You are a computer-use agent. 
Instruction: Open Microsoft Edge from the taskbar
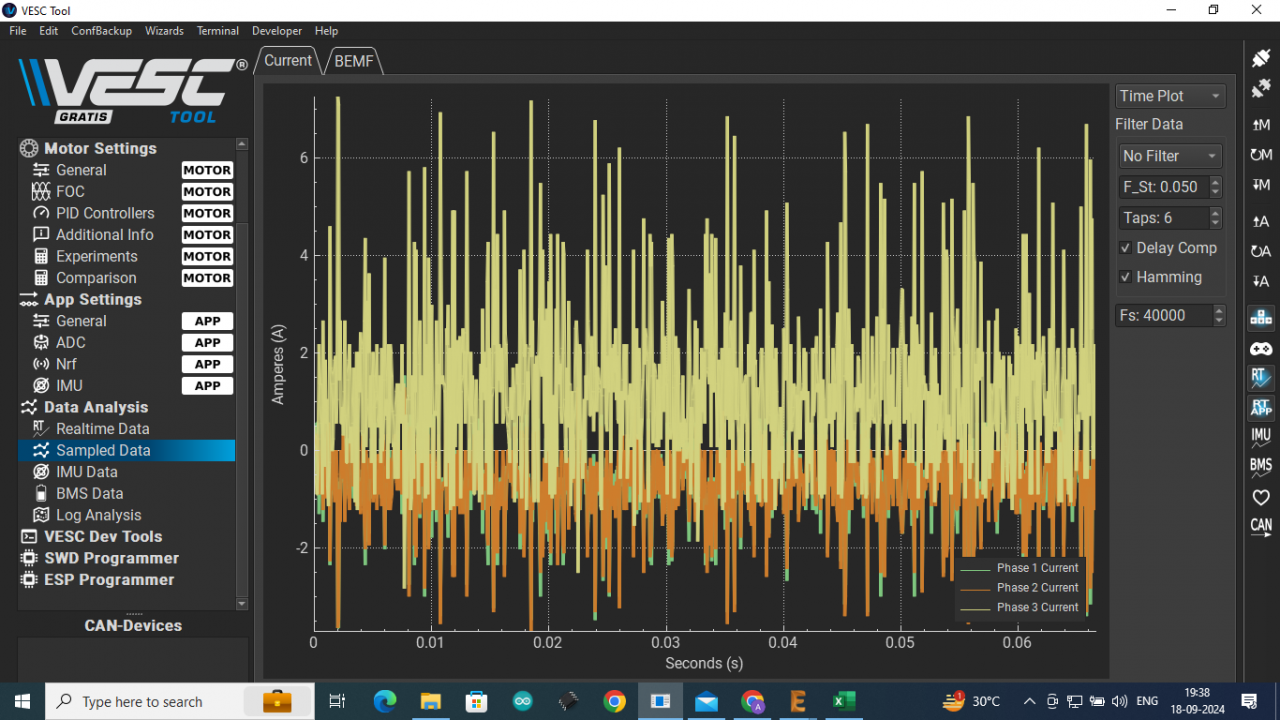[x=385, y=702]
